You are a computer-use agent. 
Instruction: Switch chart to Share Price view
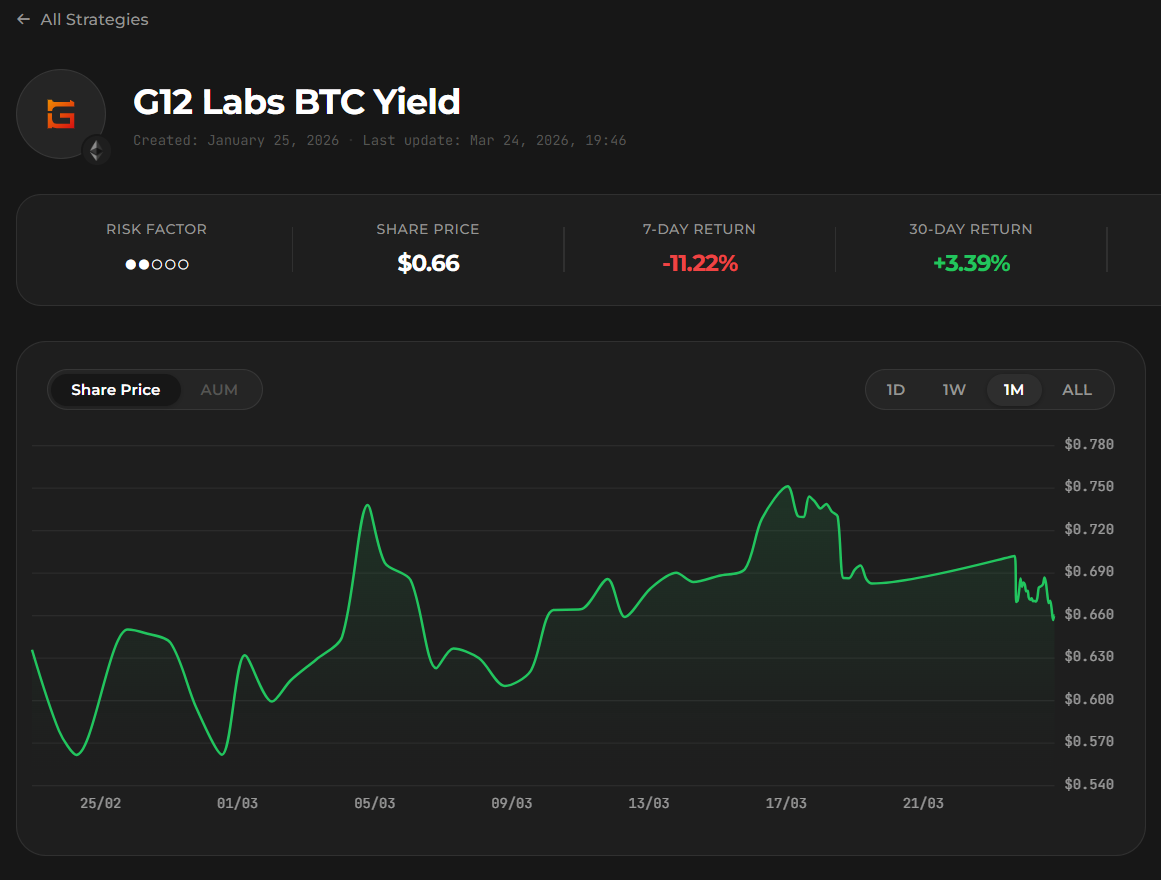116,390
